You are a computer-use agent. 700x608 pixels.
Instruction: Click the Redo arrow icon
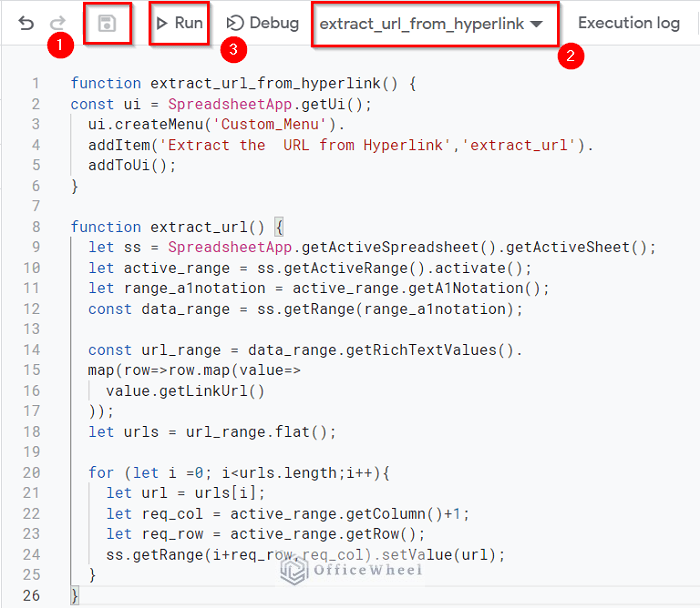58,23
